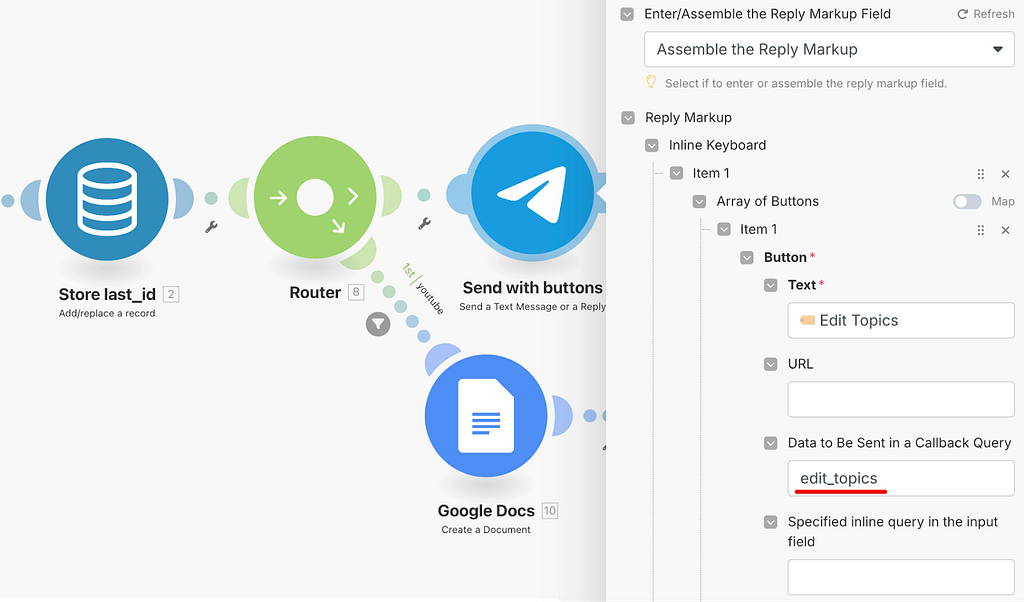This screenshot has height=602, width=1024.
Task: Click the Router module number 8 badge
Action: 356,292
